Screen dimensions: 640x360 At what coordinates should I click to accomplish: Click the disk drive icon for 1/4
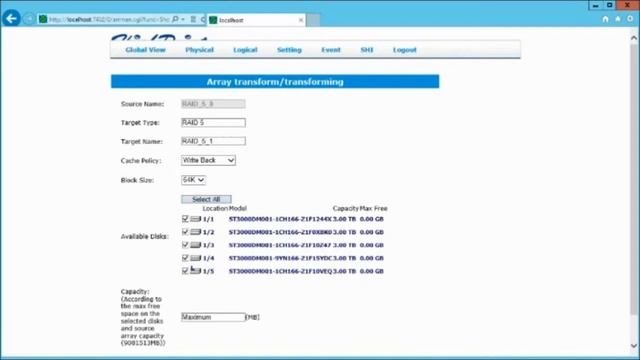point(196,258)
